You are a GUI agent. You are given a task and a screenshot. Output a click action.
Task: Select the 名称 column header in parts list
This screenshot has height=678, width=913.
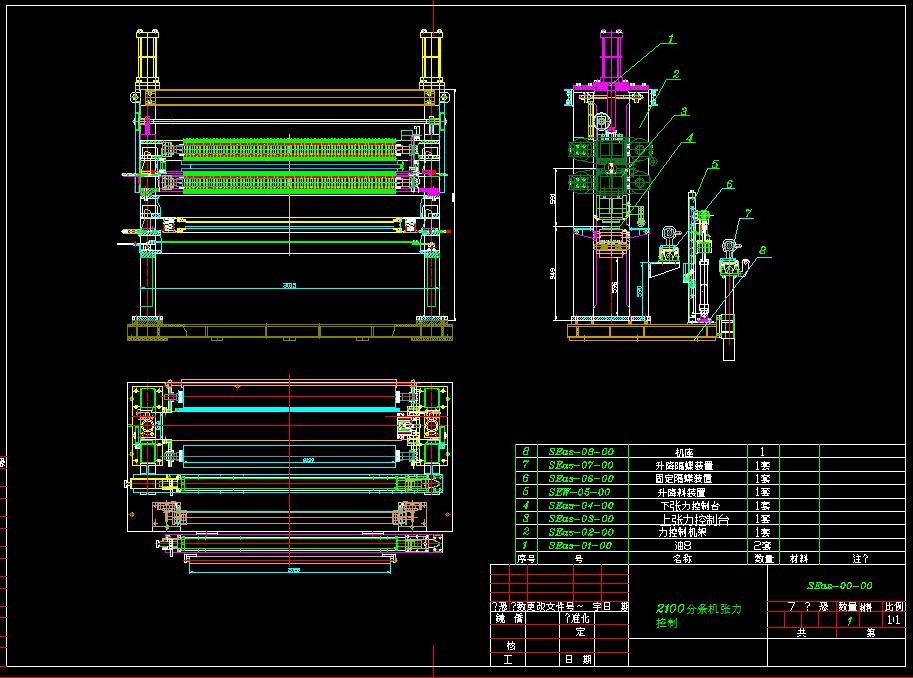(682, 559)
